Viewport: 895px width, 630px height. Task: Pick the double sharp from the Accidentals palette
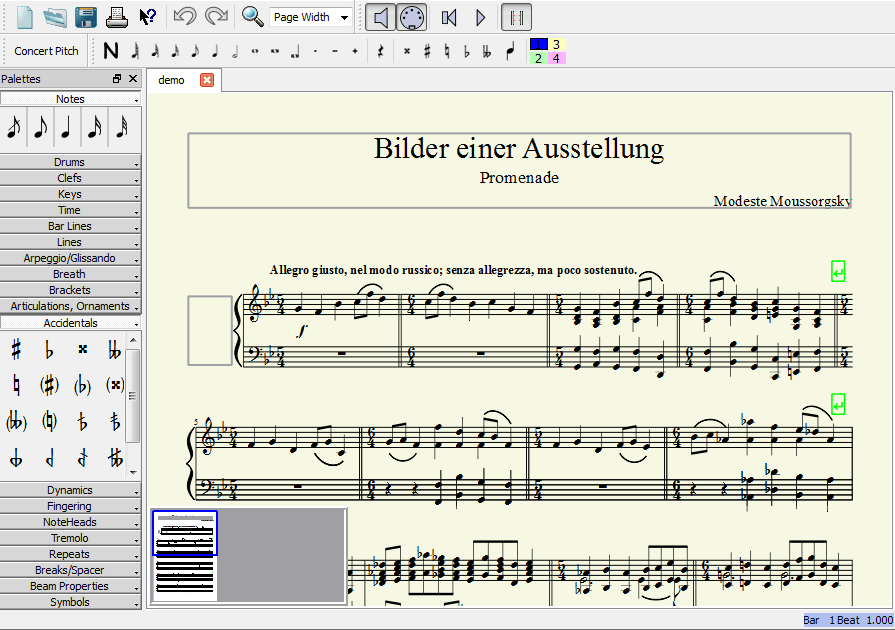point(82,350)
